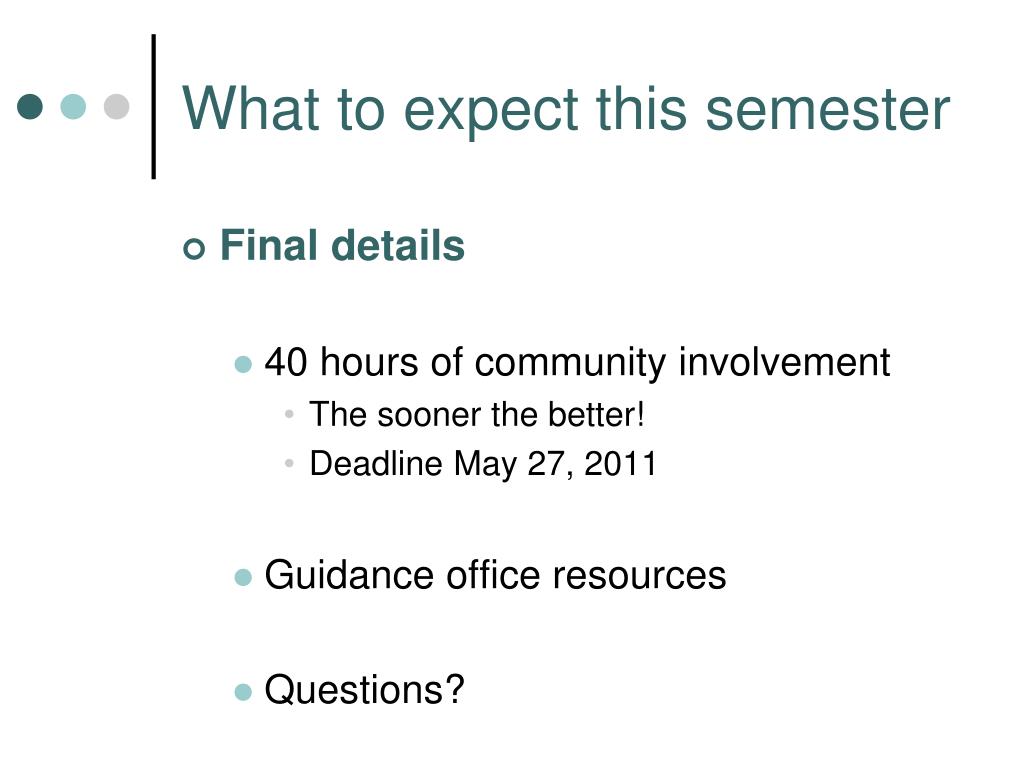Viewport: 1024px width, 768px height.
Task: Click the hollow circle bullet before Final details
Action: point(194,249)
